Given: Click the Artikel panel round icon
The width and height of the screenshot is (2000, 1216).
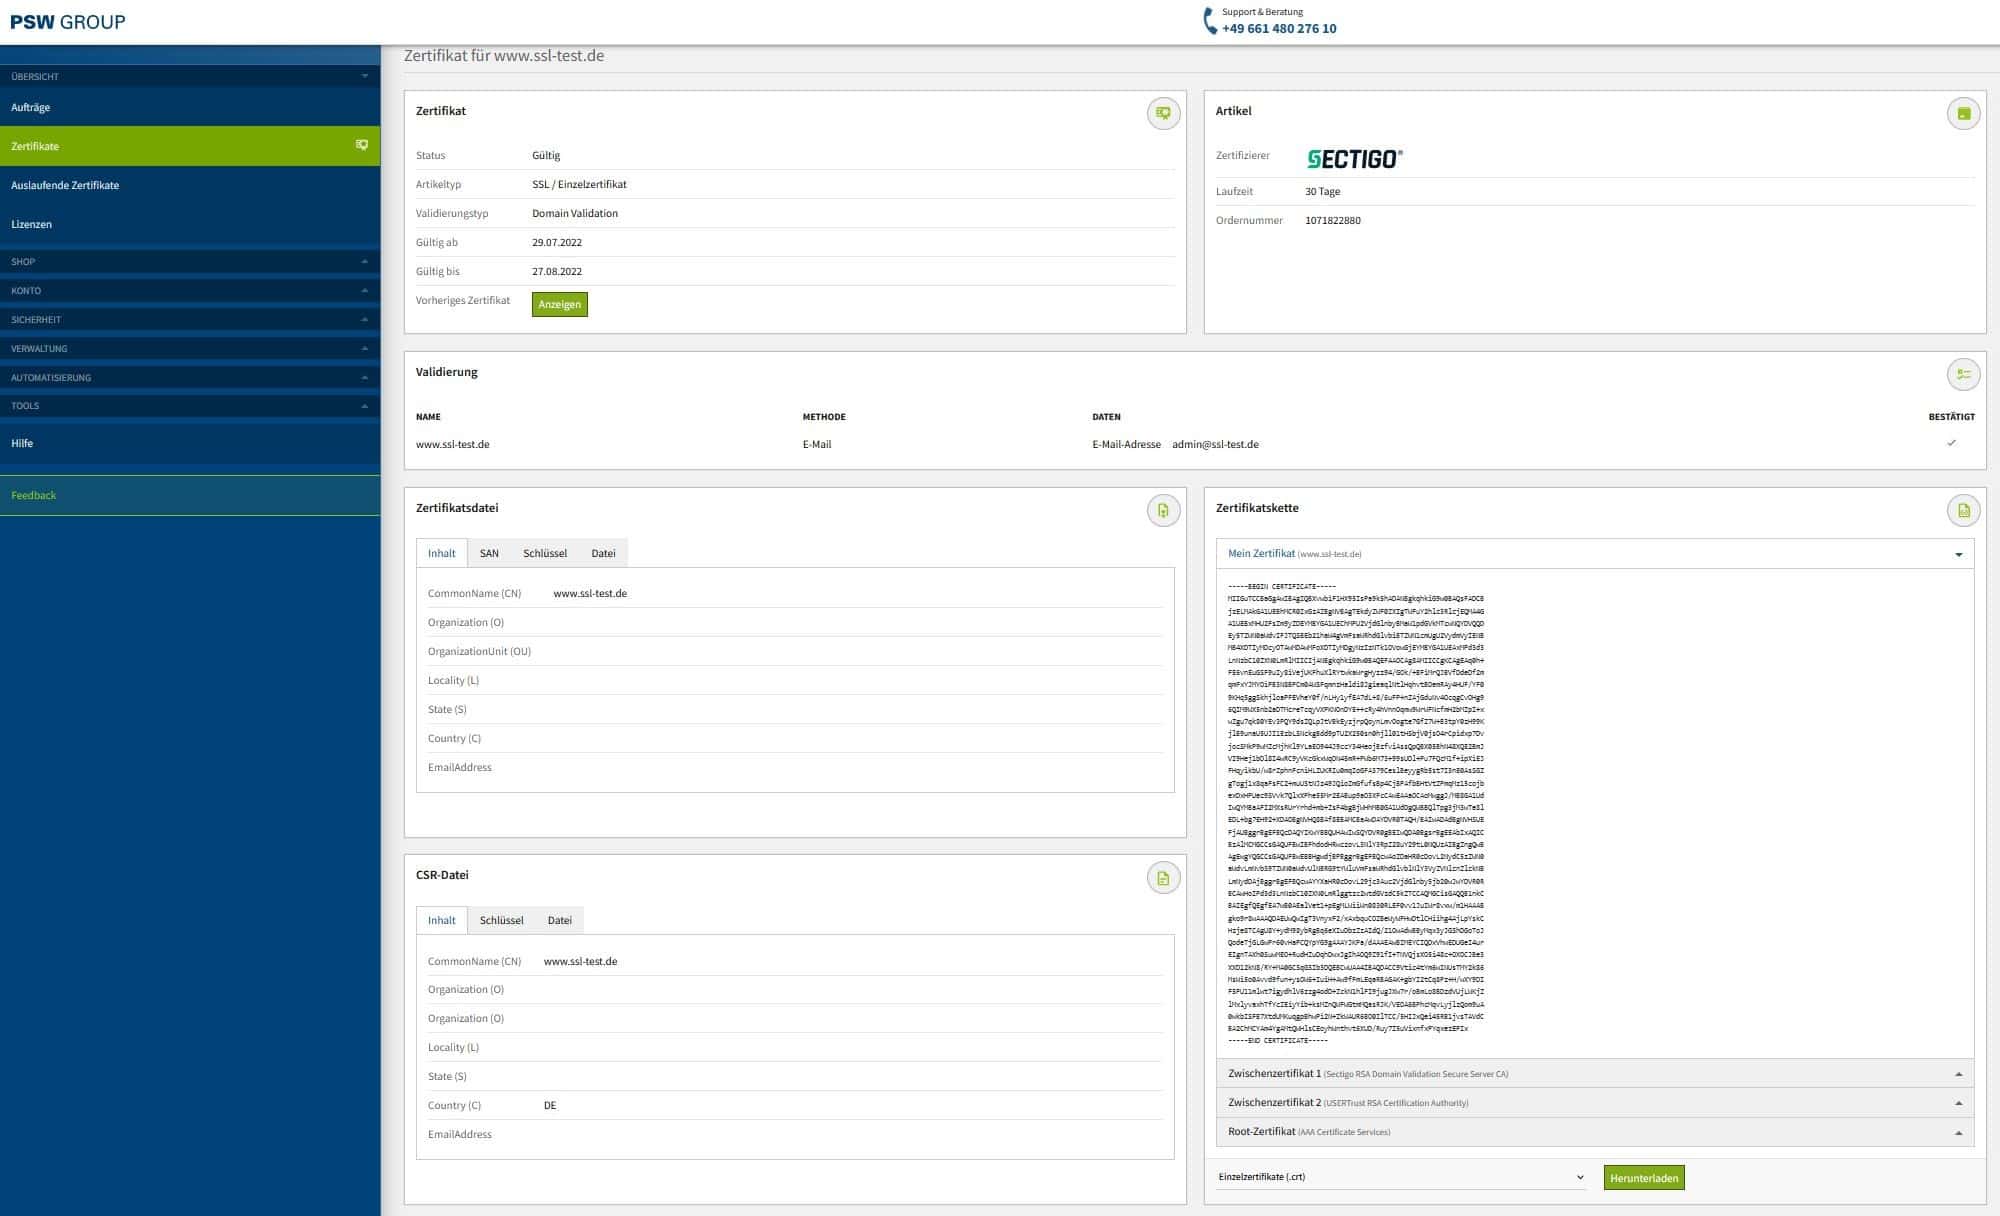Looking at the screenshot, I should [1963, 113].
